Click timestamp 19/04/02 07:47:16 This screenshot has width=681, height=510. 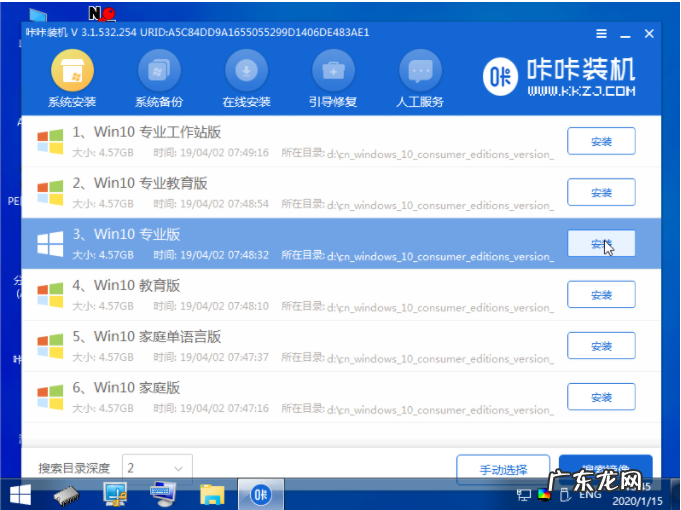[x=225, y=408]
